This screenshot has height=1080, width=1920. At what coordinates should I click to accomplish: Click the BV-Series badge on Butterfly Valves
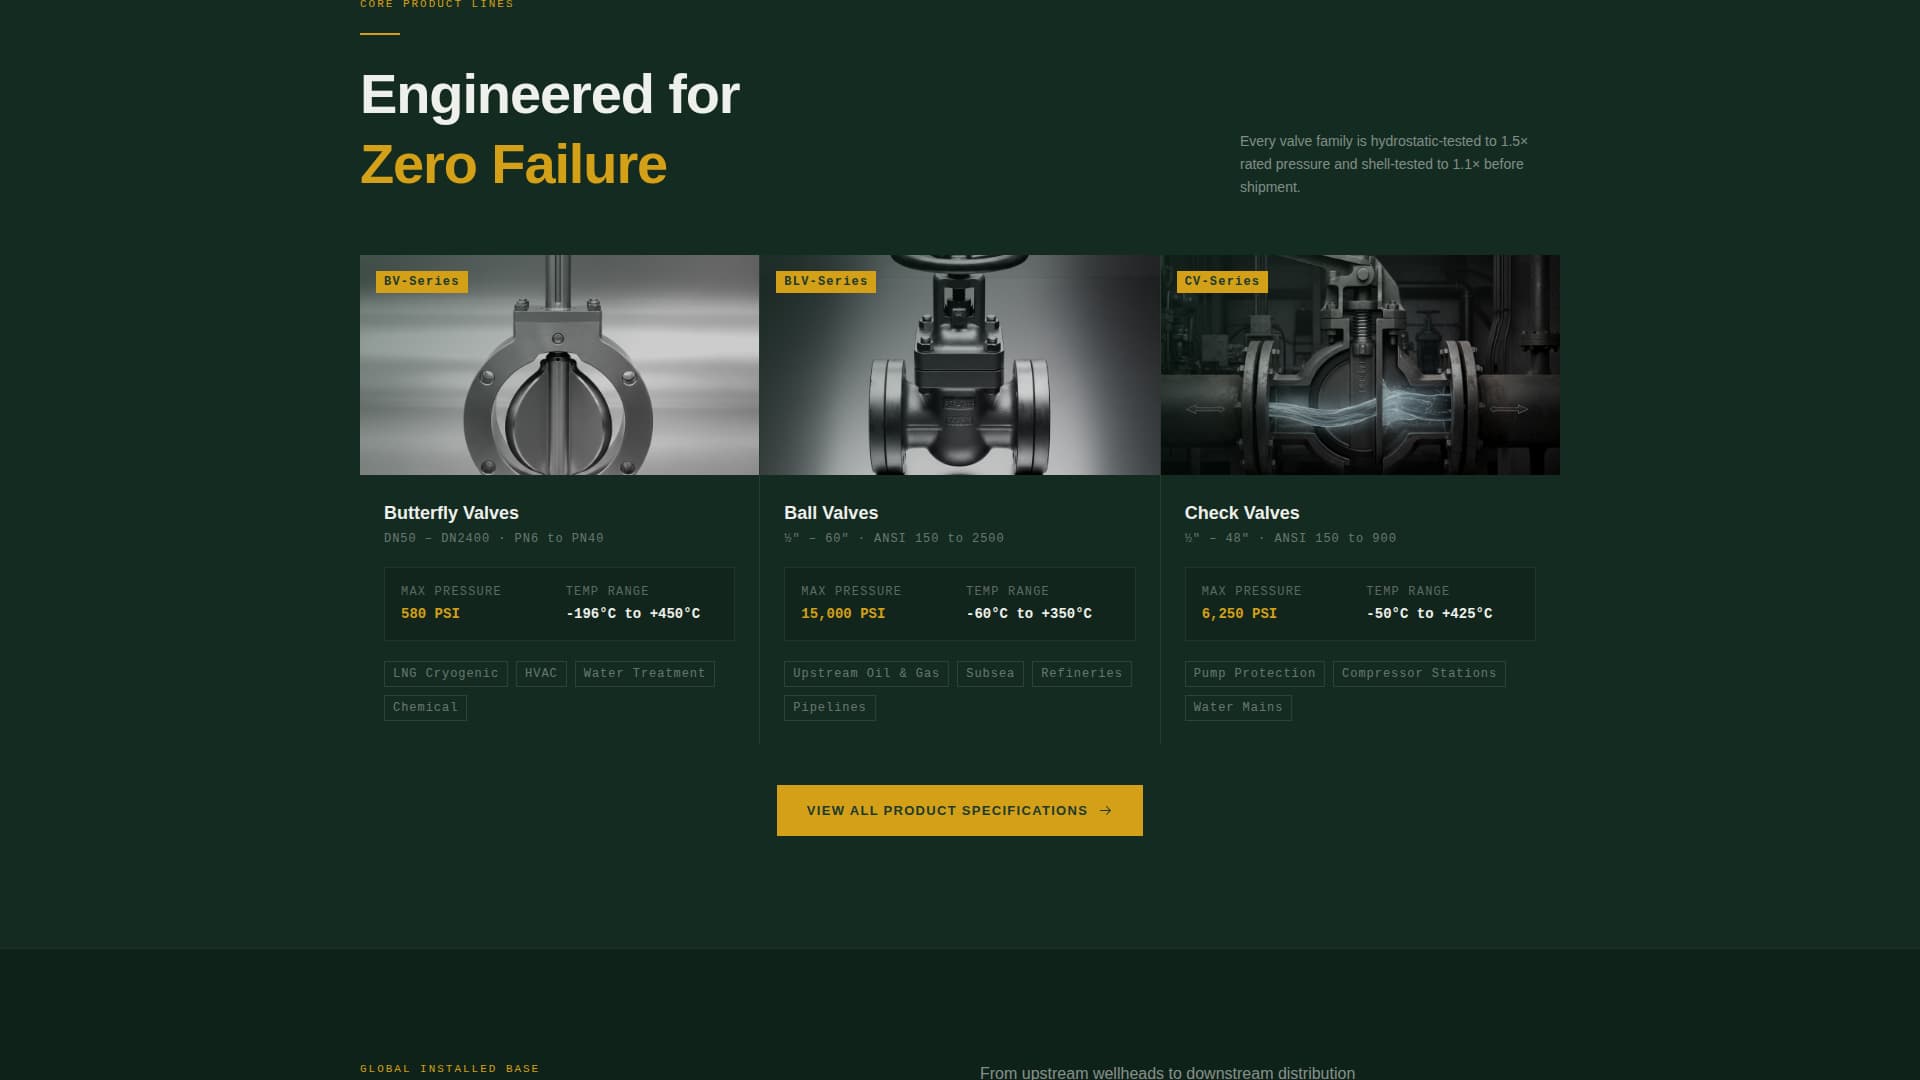[420, 281]
